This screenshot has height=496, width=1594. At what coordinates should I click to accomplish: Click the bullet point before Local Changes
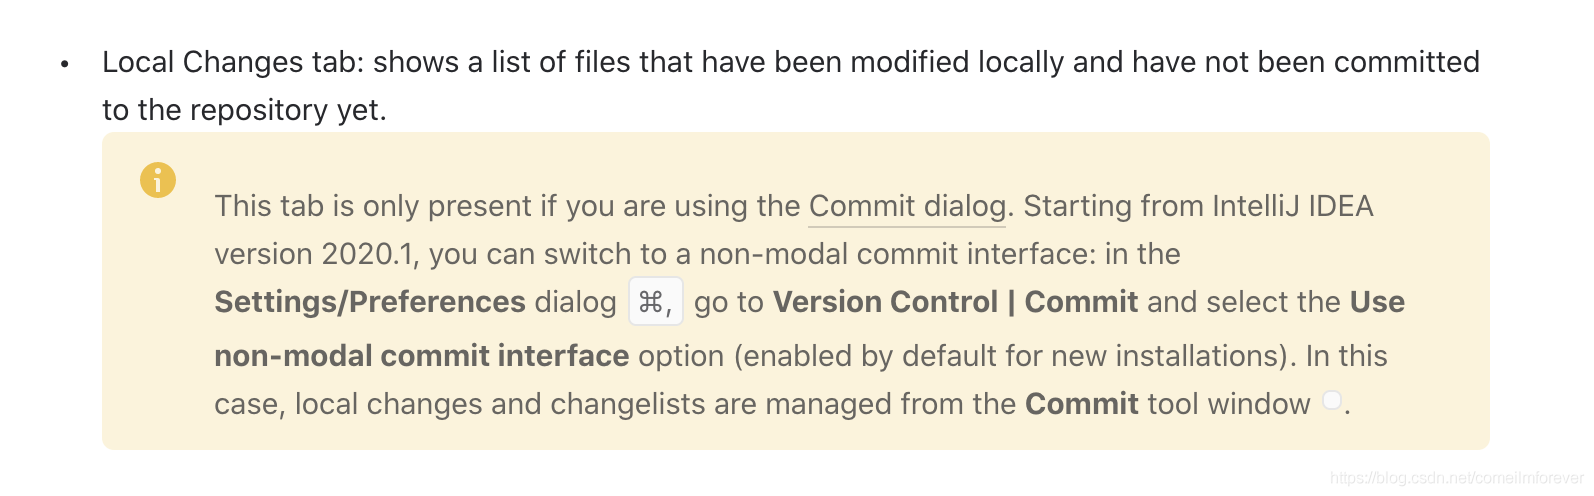click(x=65, y=64)
